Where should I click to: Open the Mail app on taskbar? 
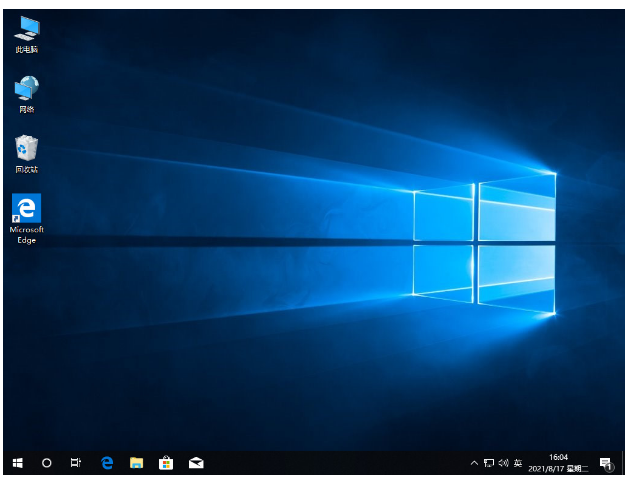pyautogui.click(x=196, y=463)
